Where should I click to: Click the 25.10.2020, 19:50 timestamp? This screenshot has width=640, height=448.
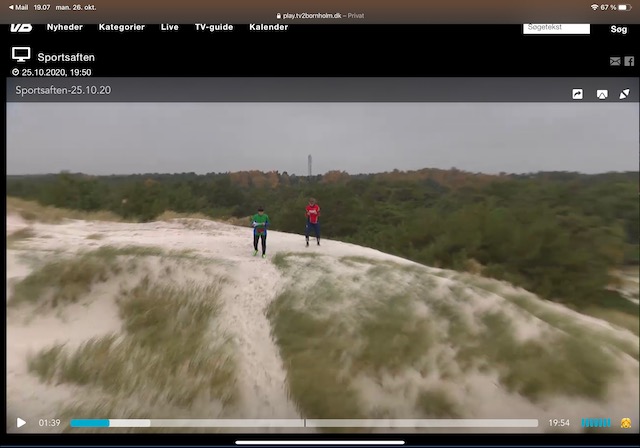pyautogui.click(x=56, y=72)
